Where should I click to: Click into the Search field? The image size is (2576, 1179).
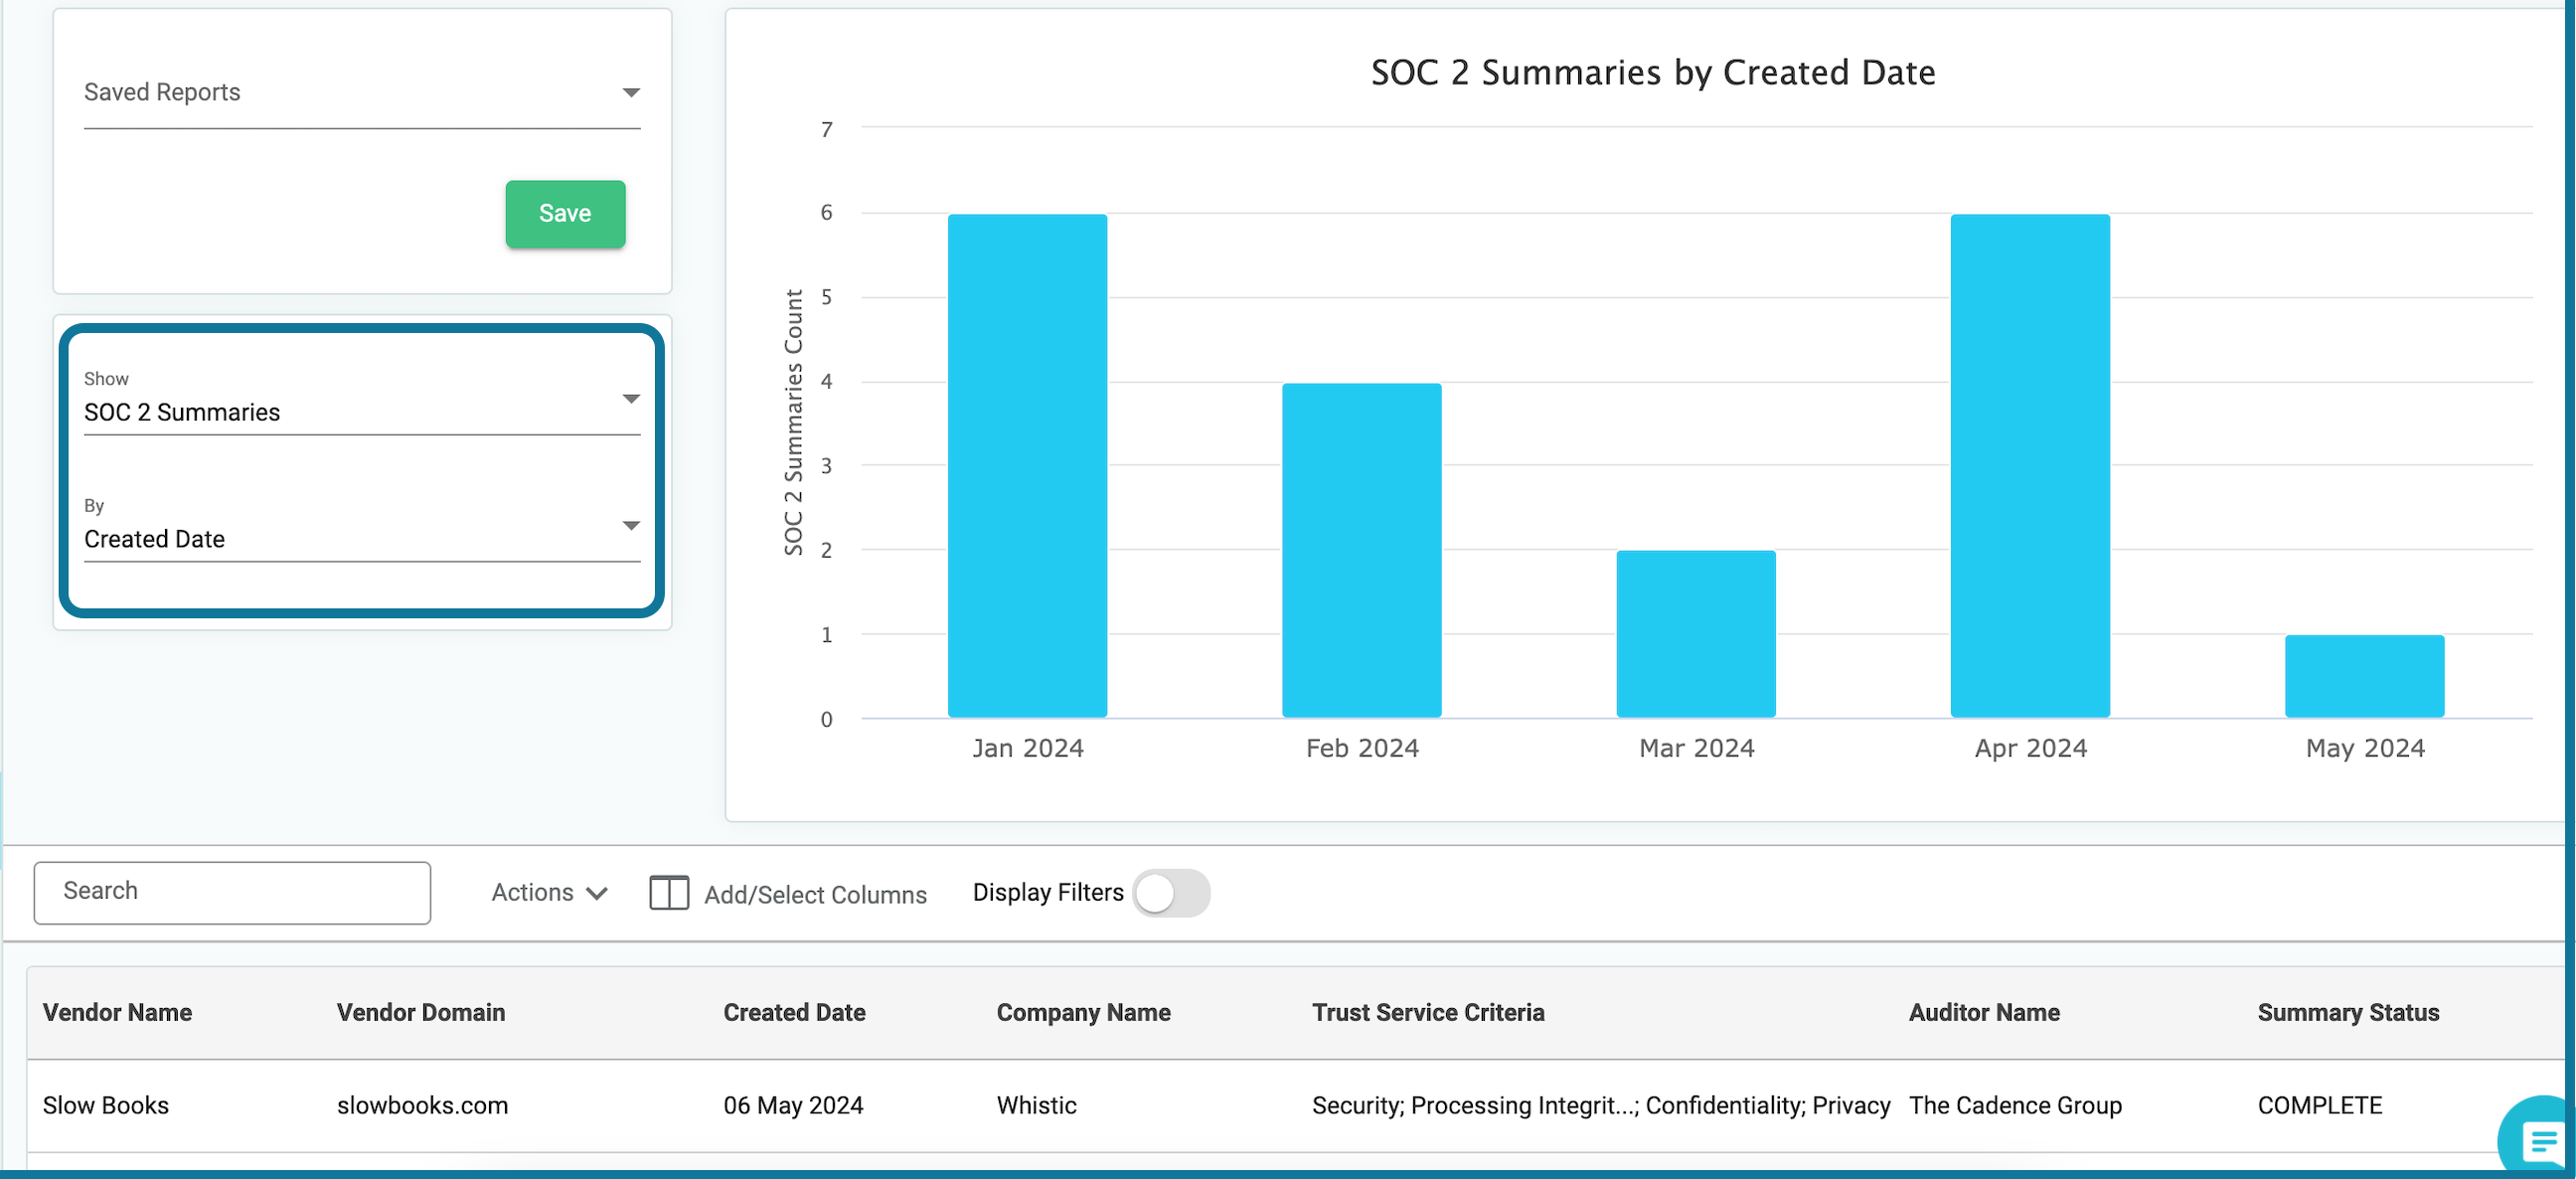coord(232,892)
